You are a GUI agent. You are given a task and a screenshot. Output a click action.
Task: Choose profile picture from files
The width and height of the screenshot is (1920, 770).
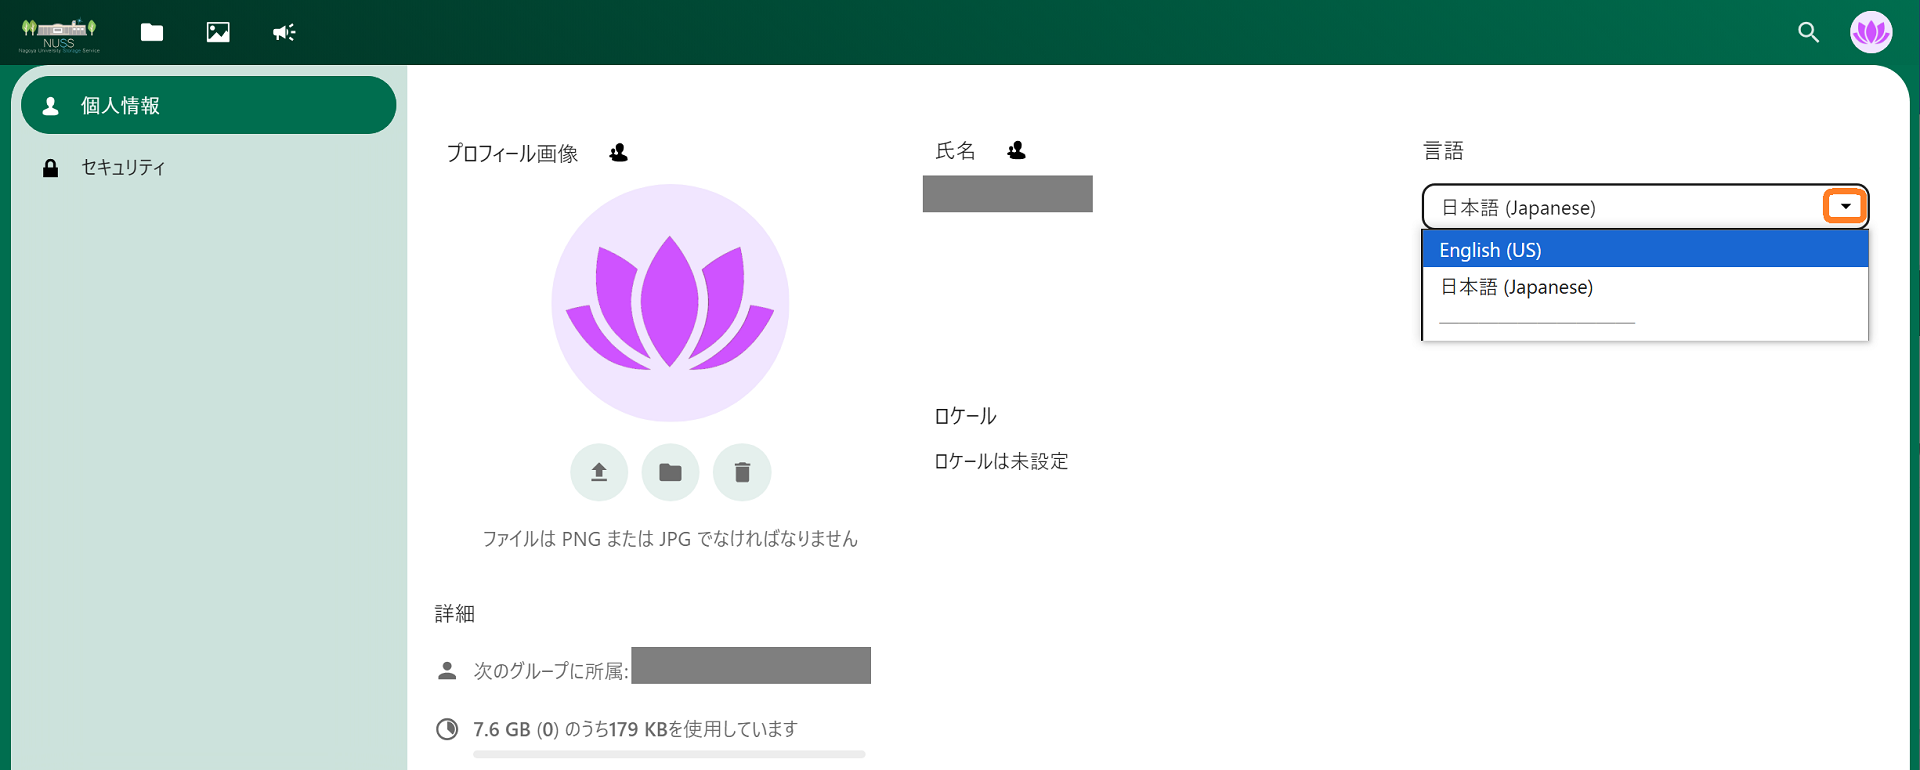[x=670, y=472]
